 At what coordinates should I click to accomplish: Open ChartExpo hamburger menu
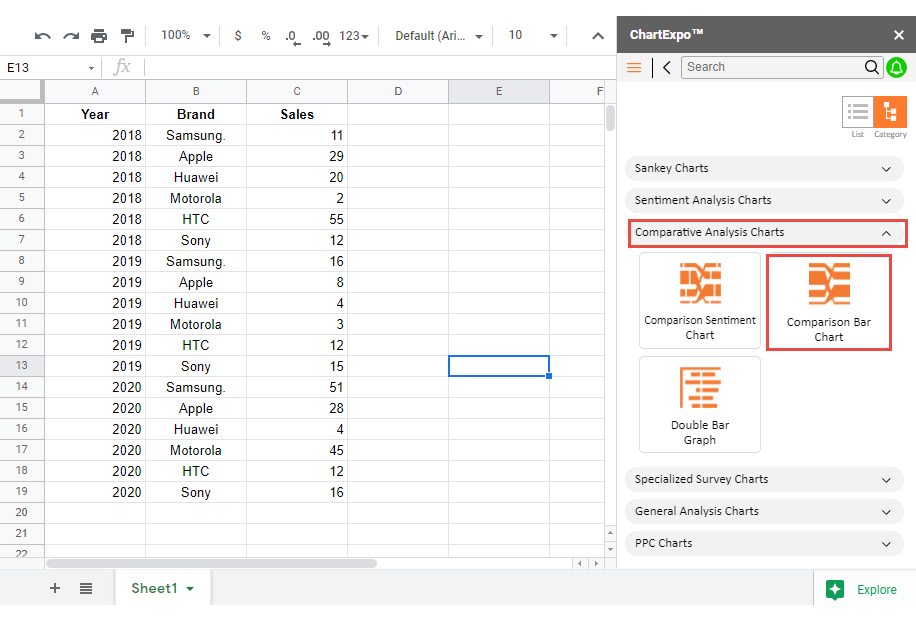[634, 67]
